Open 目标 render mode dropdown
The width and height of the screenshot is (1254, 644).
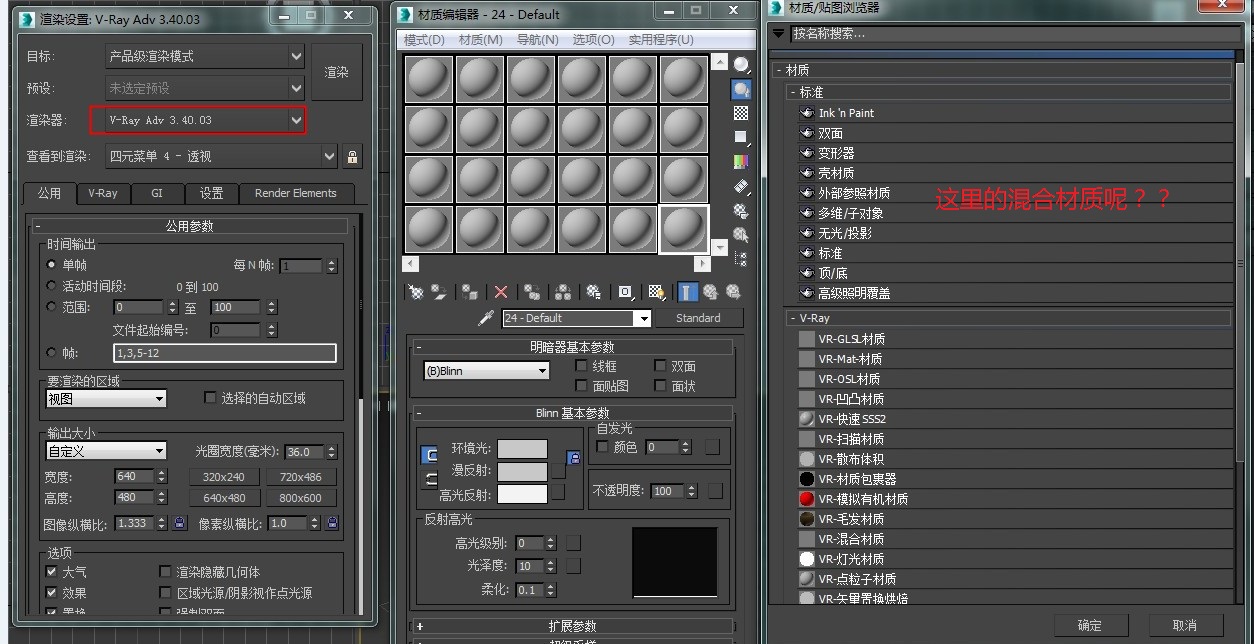click(204, 56)
